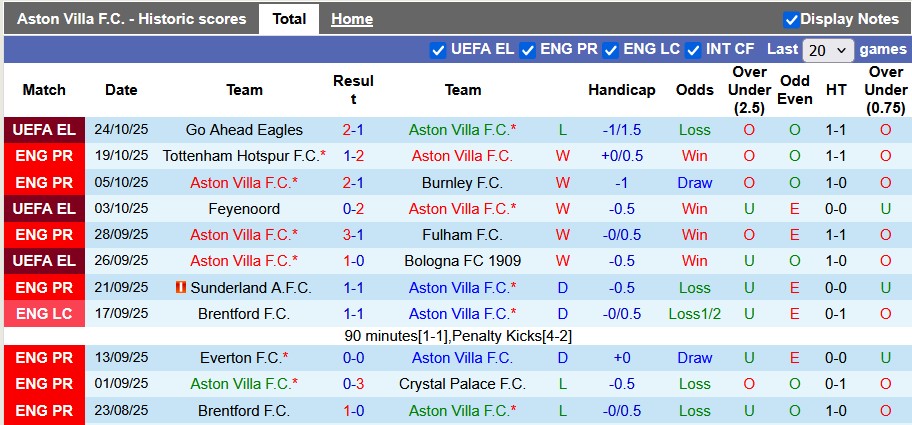This screenshot has height=425, width=912.
Task: Click the 2-1 result of the Burnley match
Action: [353, 183]
